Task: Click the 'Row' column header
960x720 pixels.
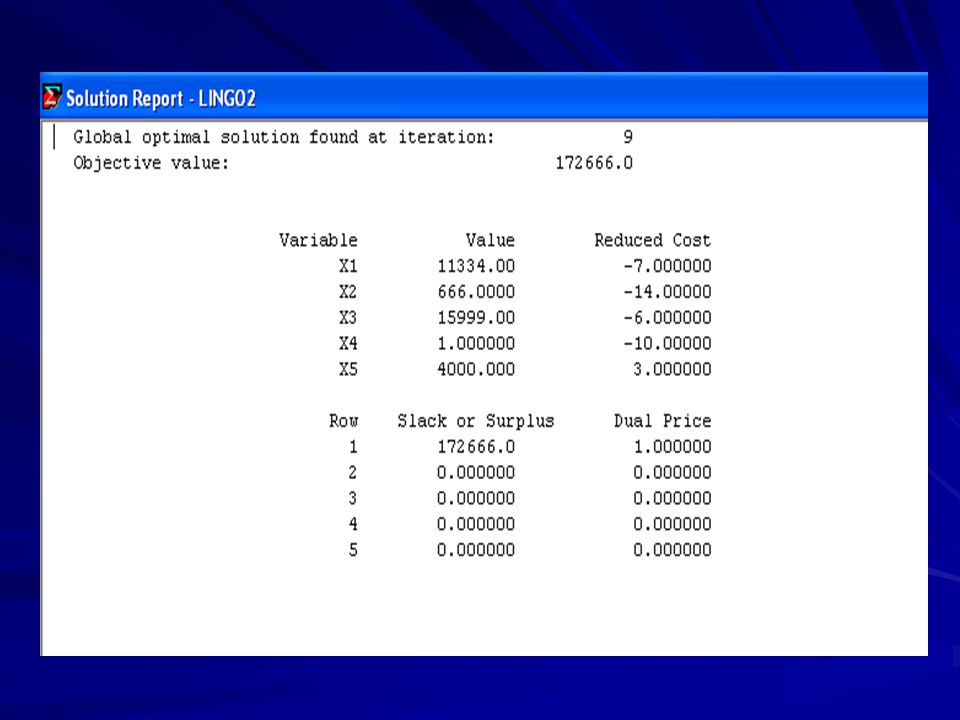Action: [x=343, y=421]
